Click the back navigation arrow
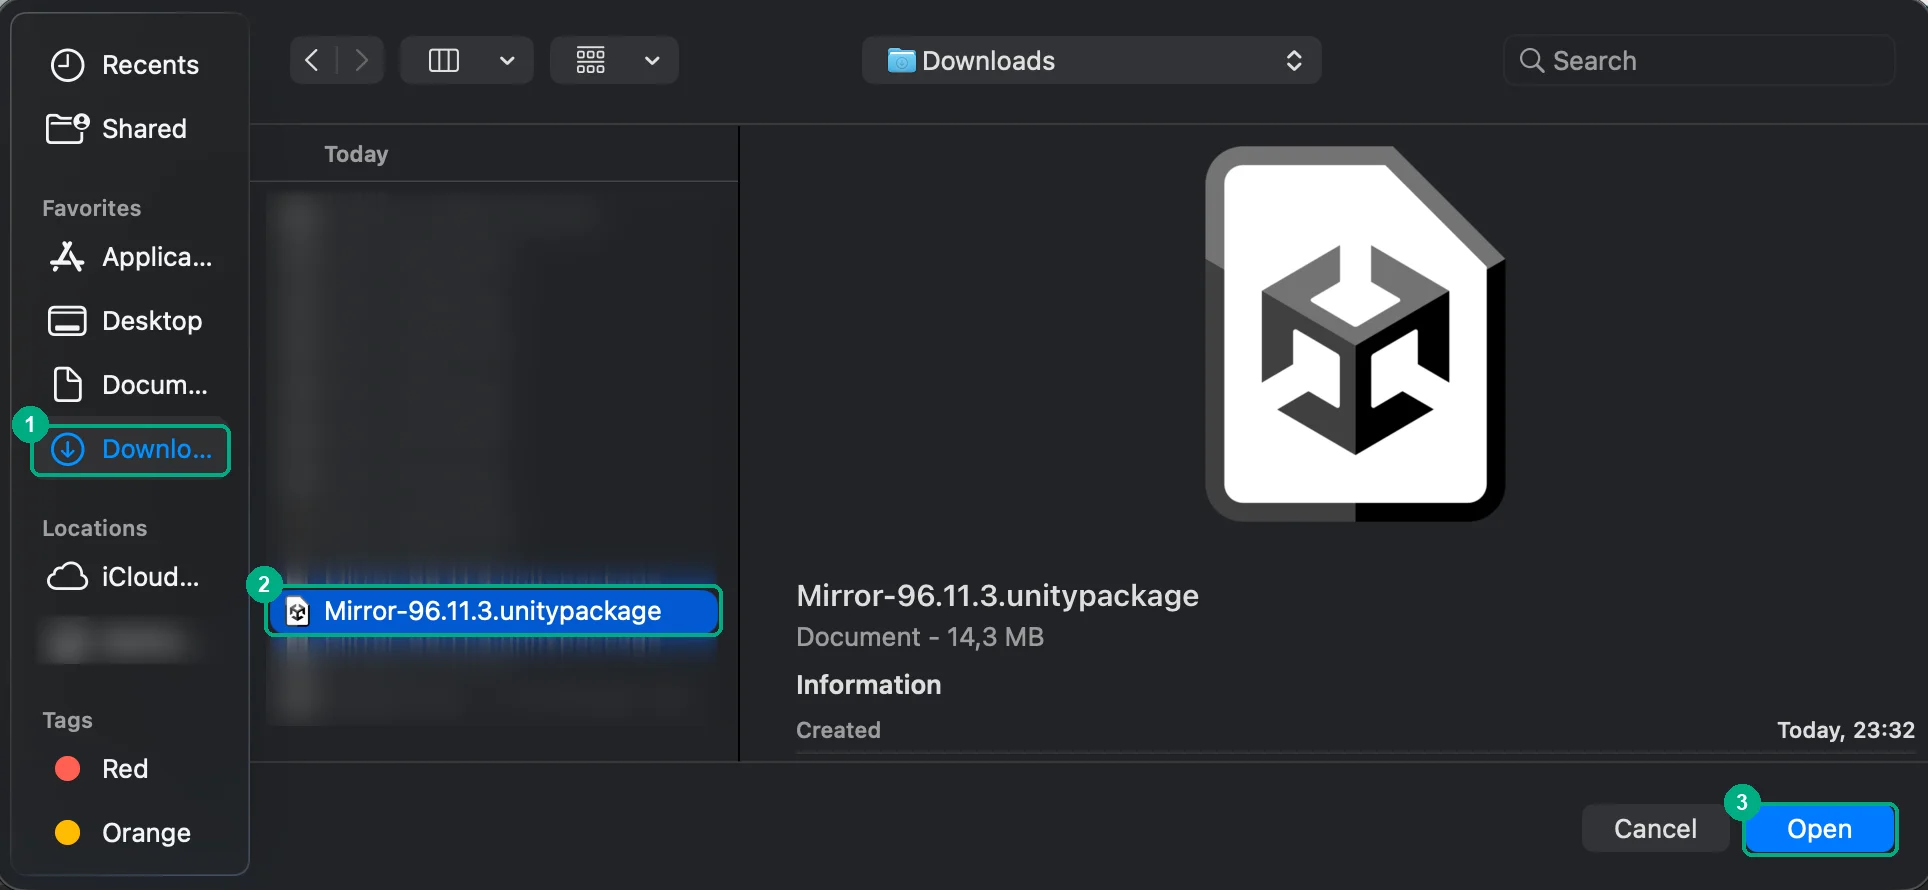The image size is (1928, 890). 312,61
